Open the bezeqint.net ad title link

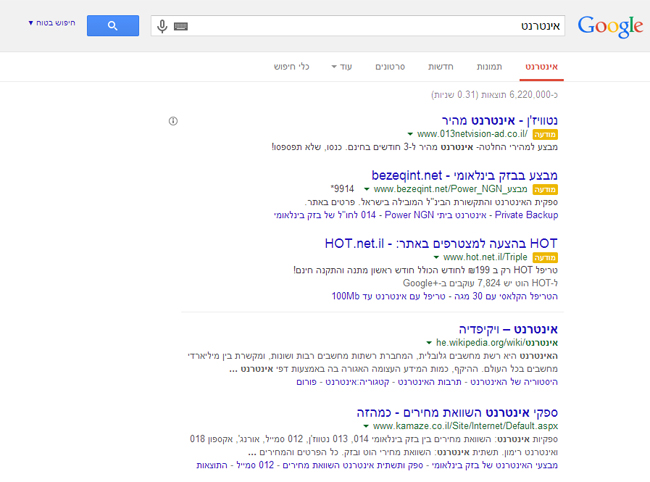point(465,175)
